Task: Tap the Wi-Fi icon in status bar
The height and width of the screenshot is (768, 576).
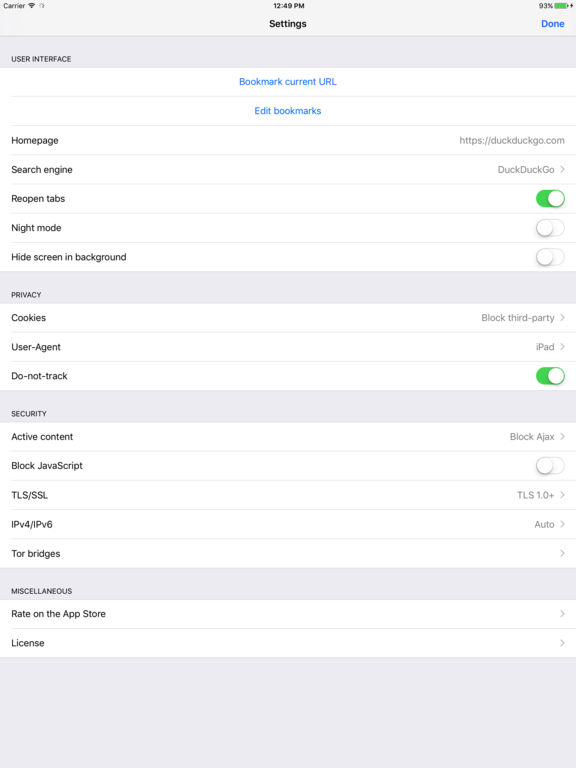Action: click(x=32, y=6)
